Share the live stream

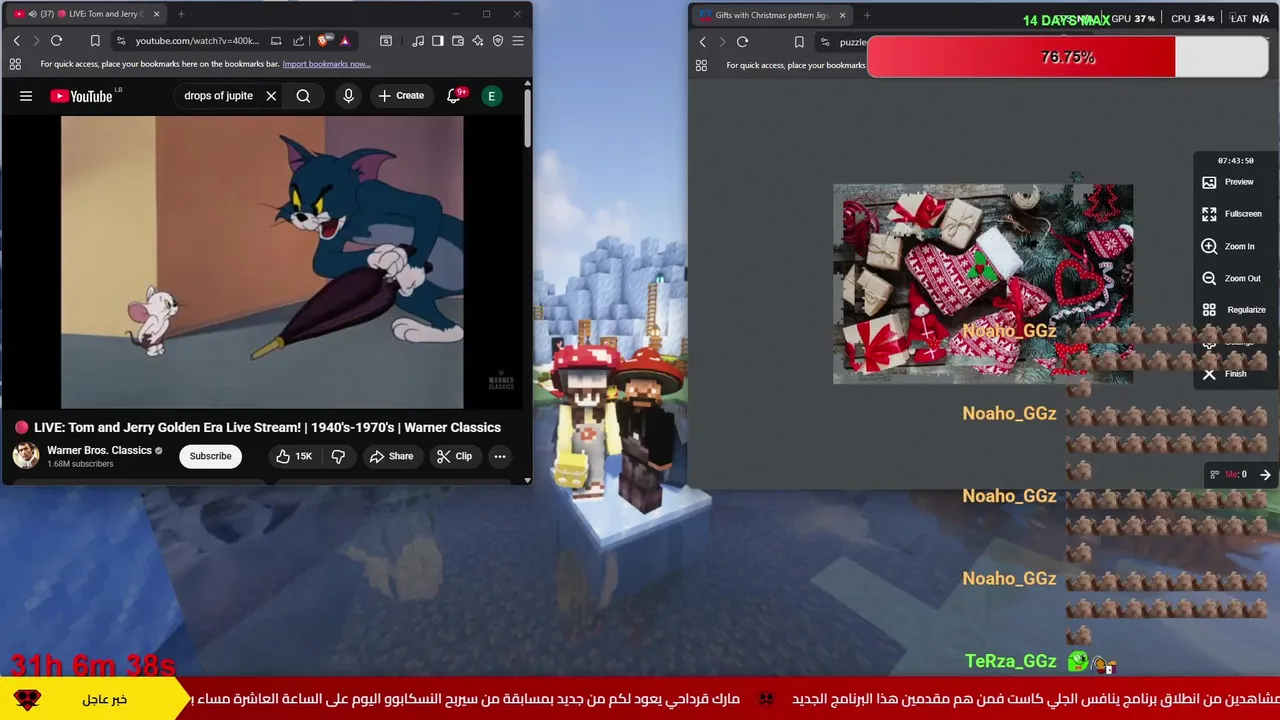391,456
